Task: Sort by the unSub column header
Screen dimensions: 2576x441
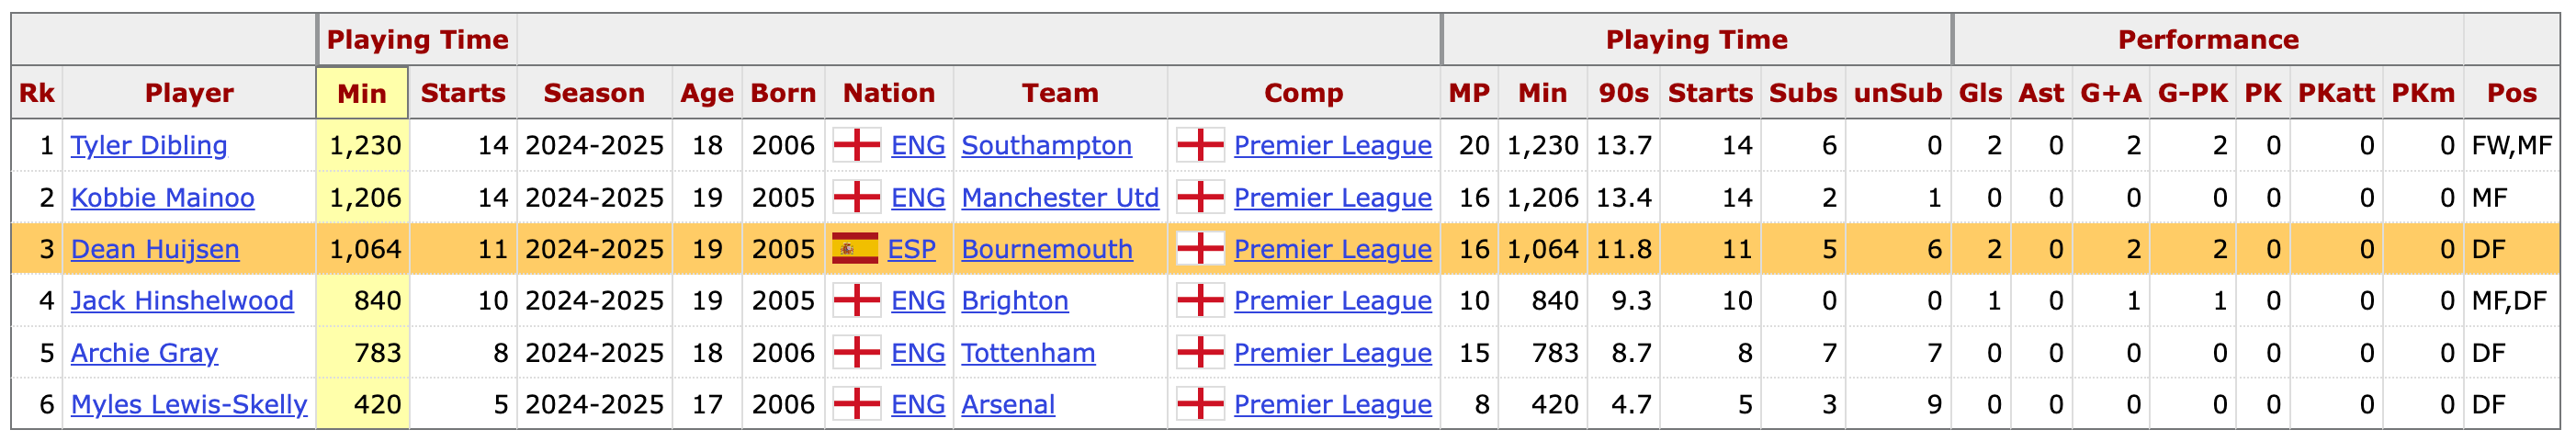Action: click(x=1898, y=93)
